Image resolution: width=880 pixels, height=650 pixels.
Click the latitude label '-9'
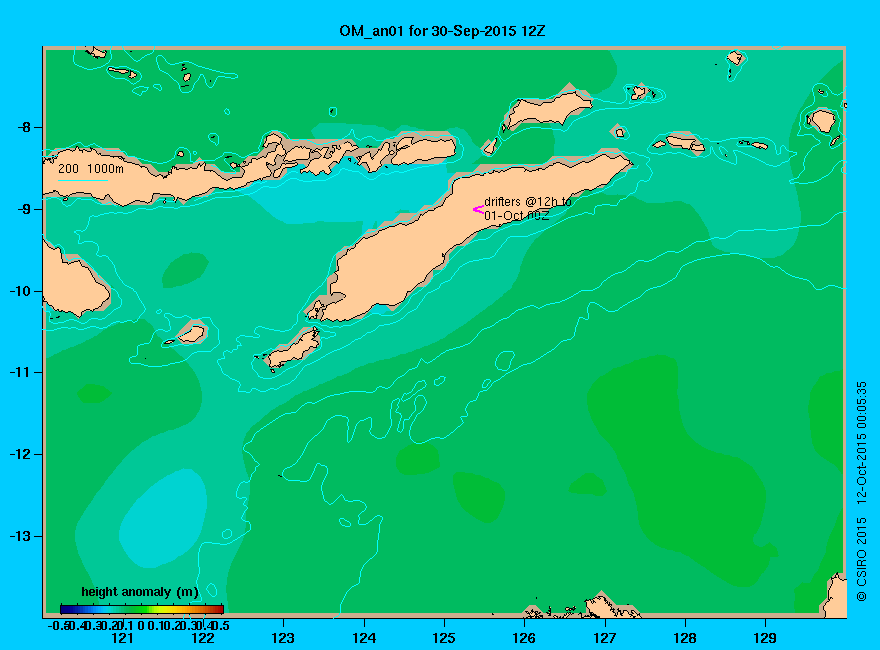click(x=24, y=209)
